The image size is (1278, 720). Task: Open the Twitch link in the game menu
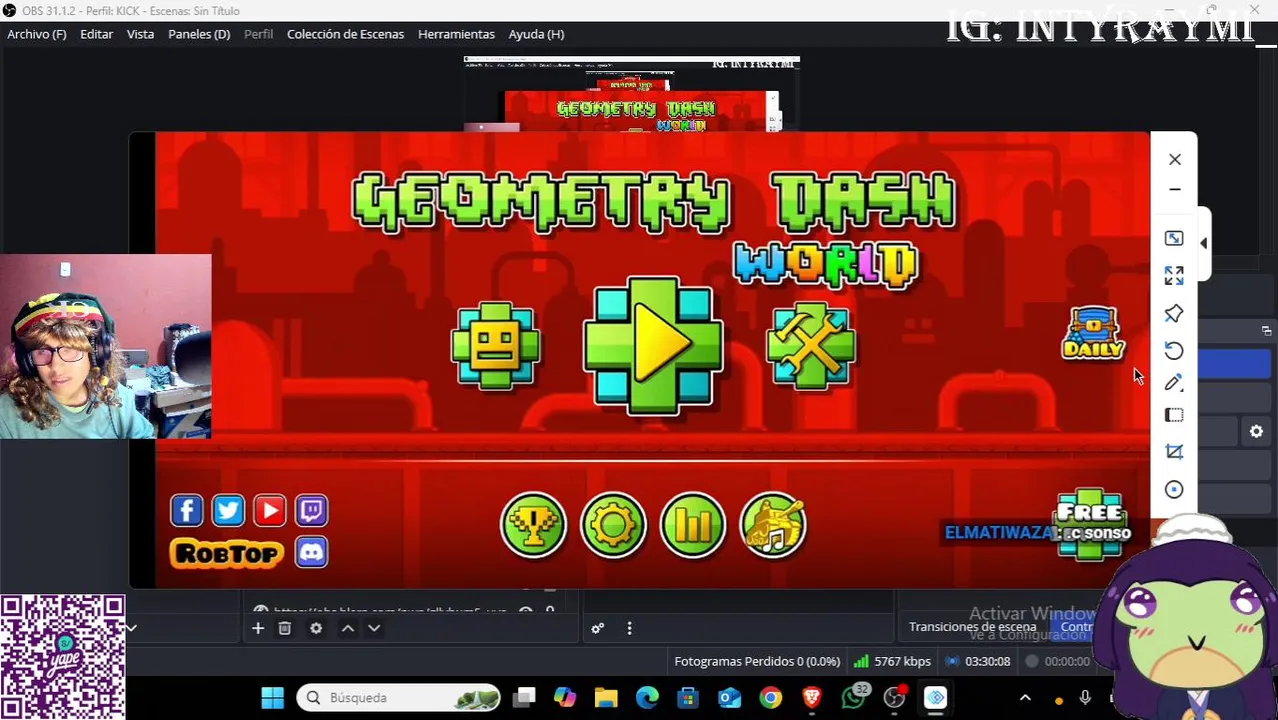click(311, 511)
